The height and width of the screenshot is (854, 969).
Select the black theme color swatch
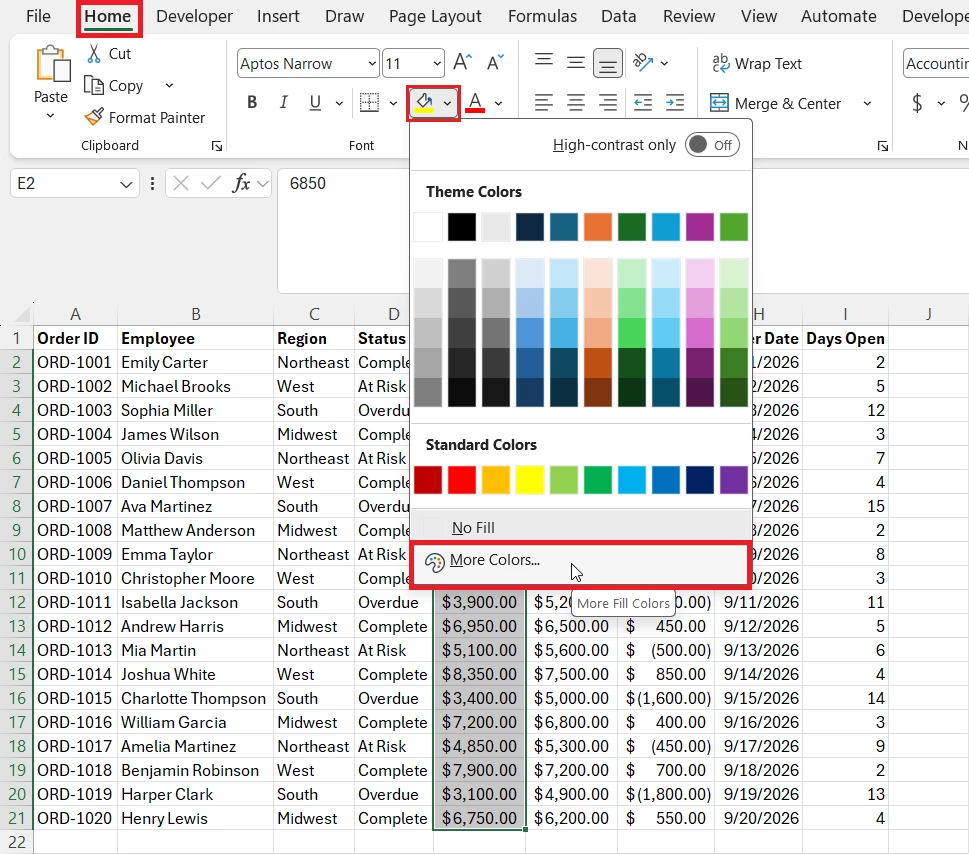462,227
